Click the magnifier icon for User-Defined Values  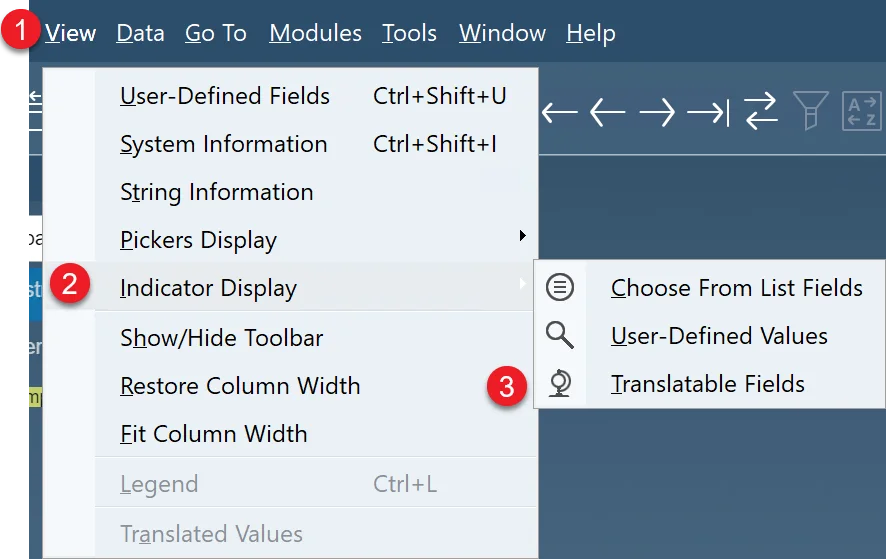coord(560,336)
